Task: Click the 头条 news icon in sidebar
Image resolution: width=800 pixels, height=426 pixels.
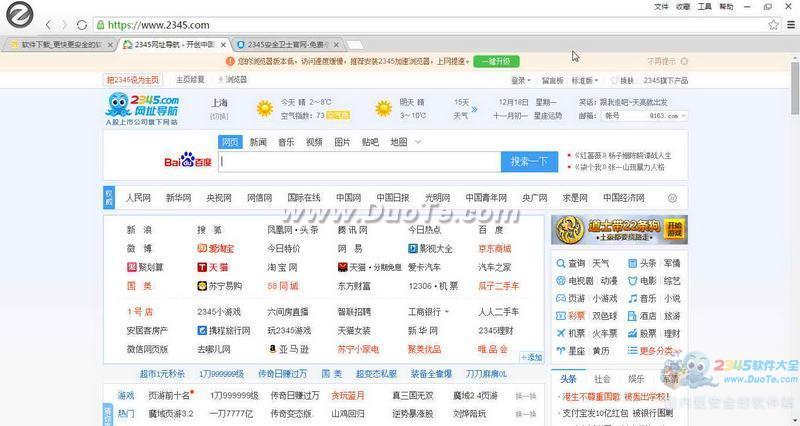Action: 633,263
